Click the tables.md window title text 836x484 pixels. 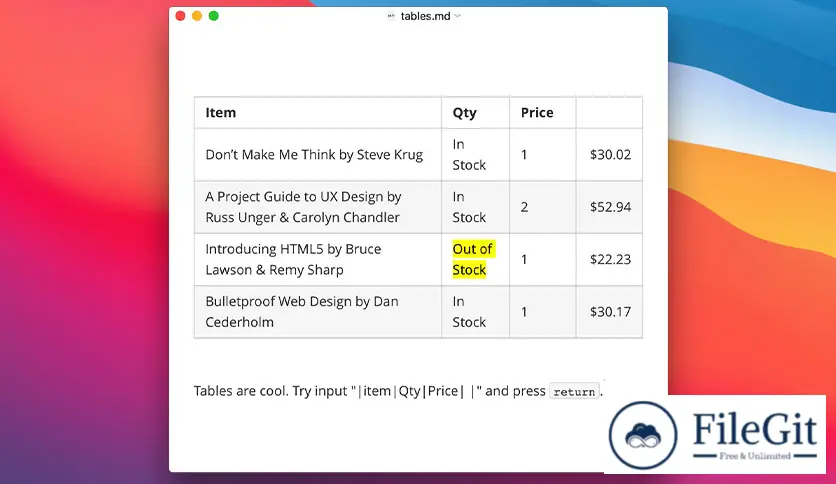425,16
